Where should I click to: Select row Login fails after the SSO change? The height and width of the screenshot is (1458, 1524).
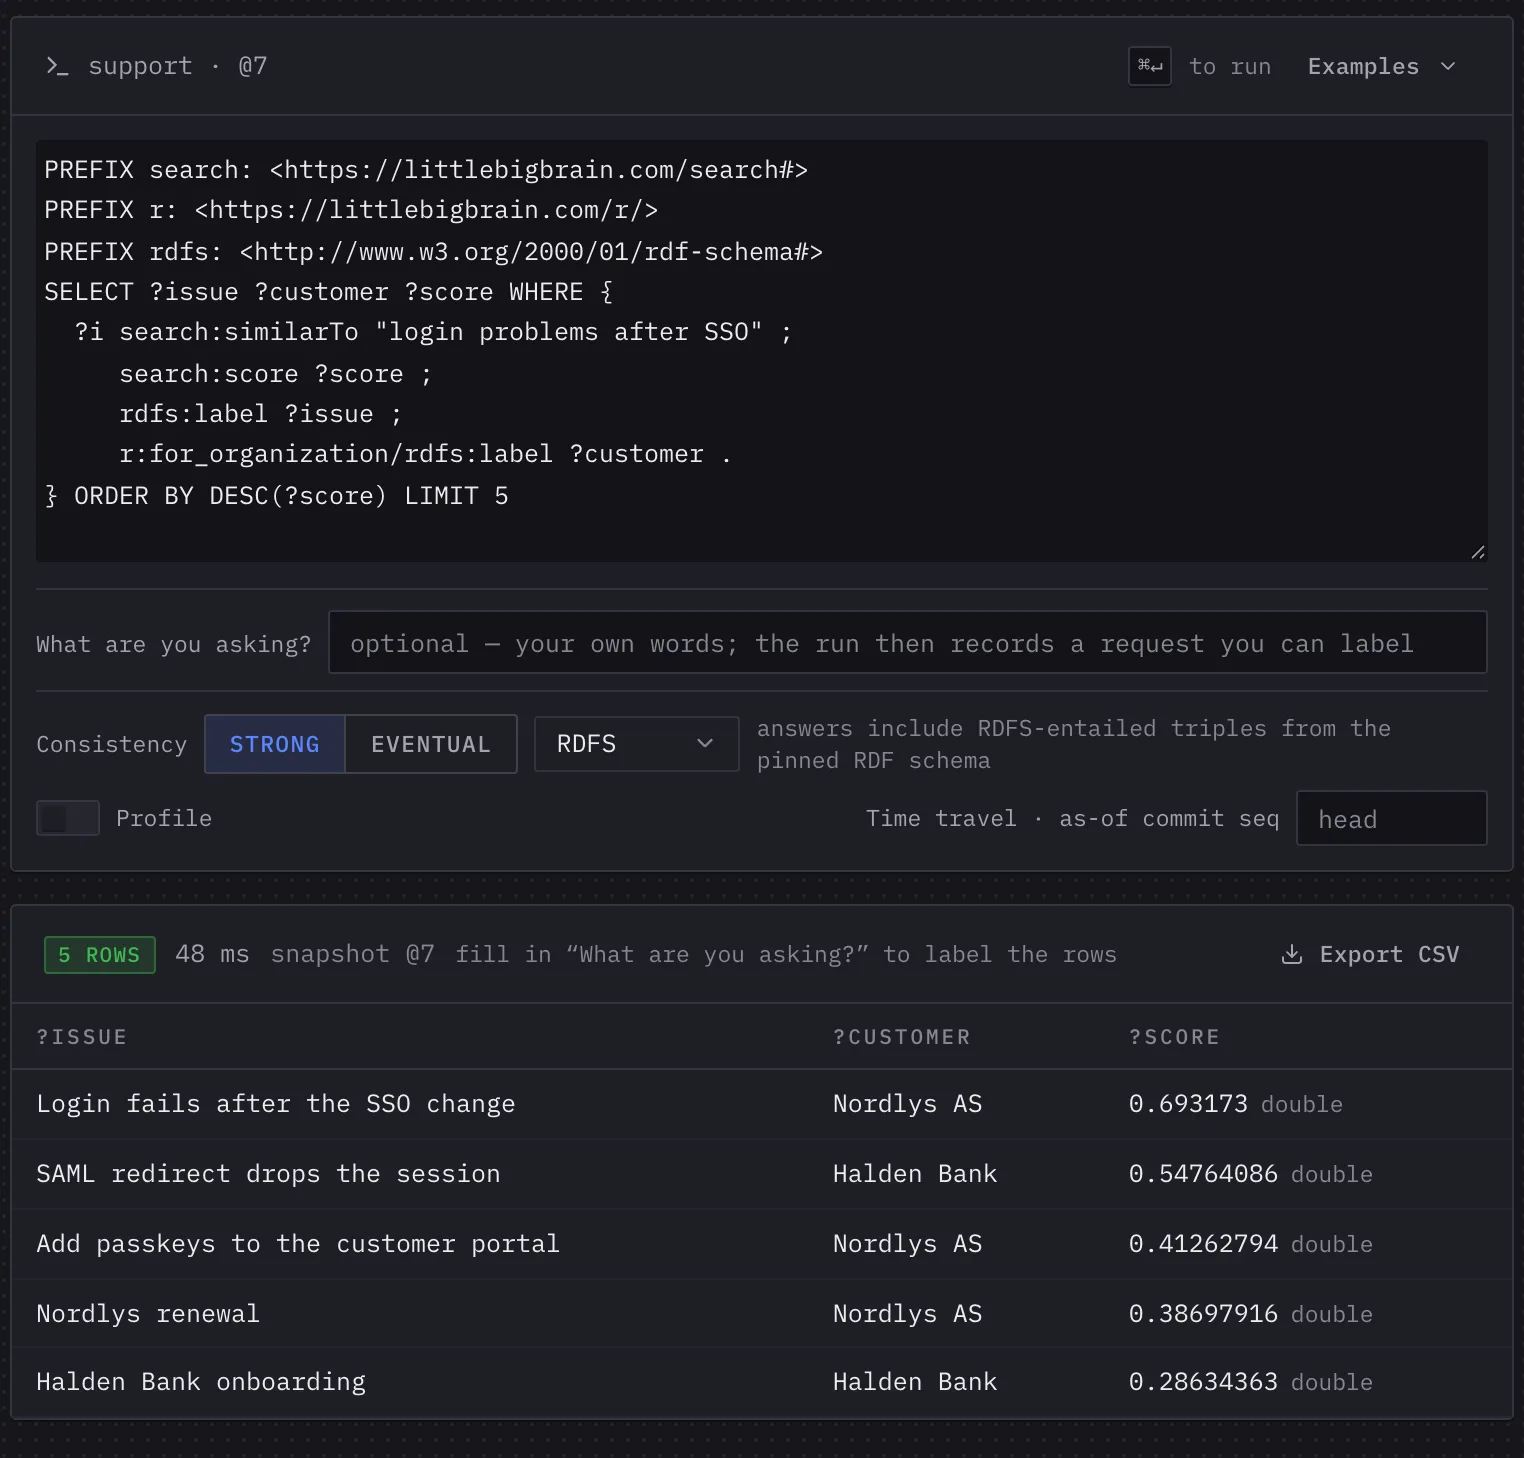click(761, 1104)
